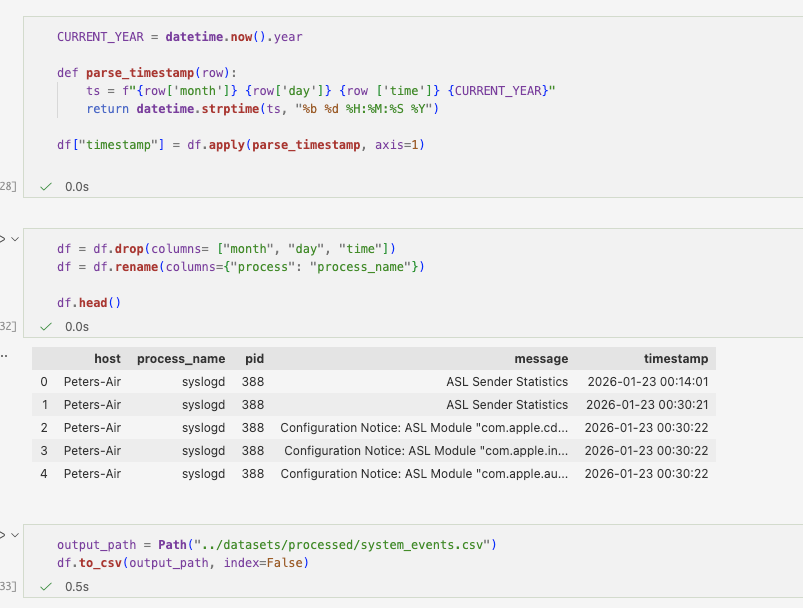Expand run options chevron for the to_csv cell
The height and width of the screenshot is (608, 803).
13,535
